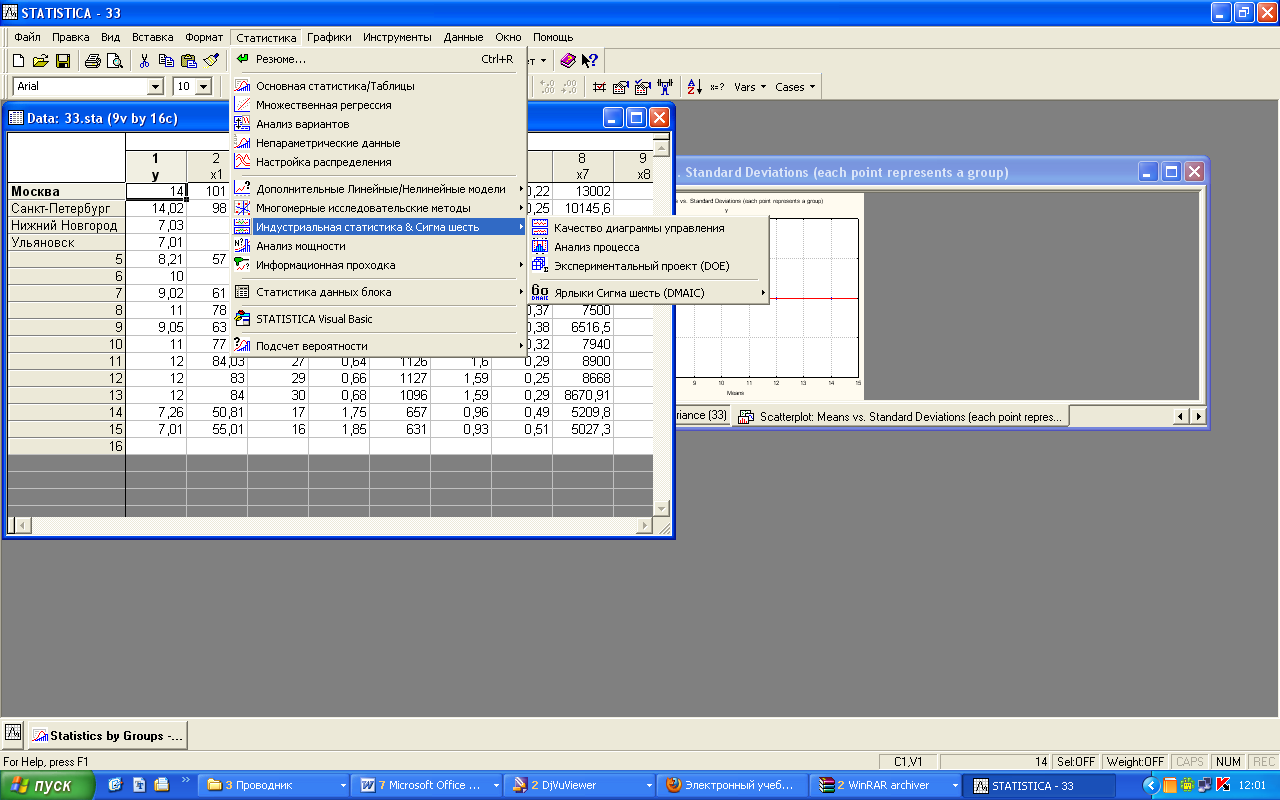
Task: Open the Инструменты menu
Action: click(397, 37)
